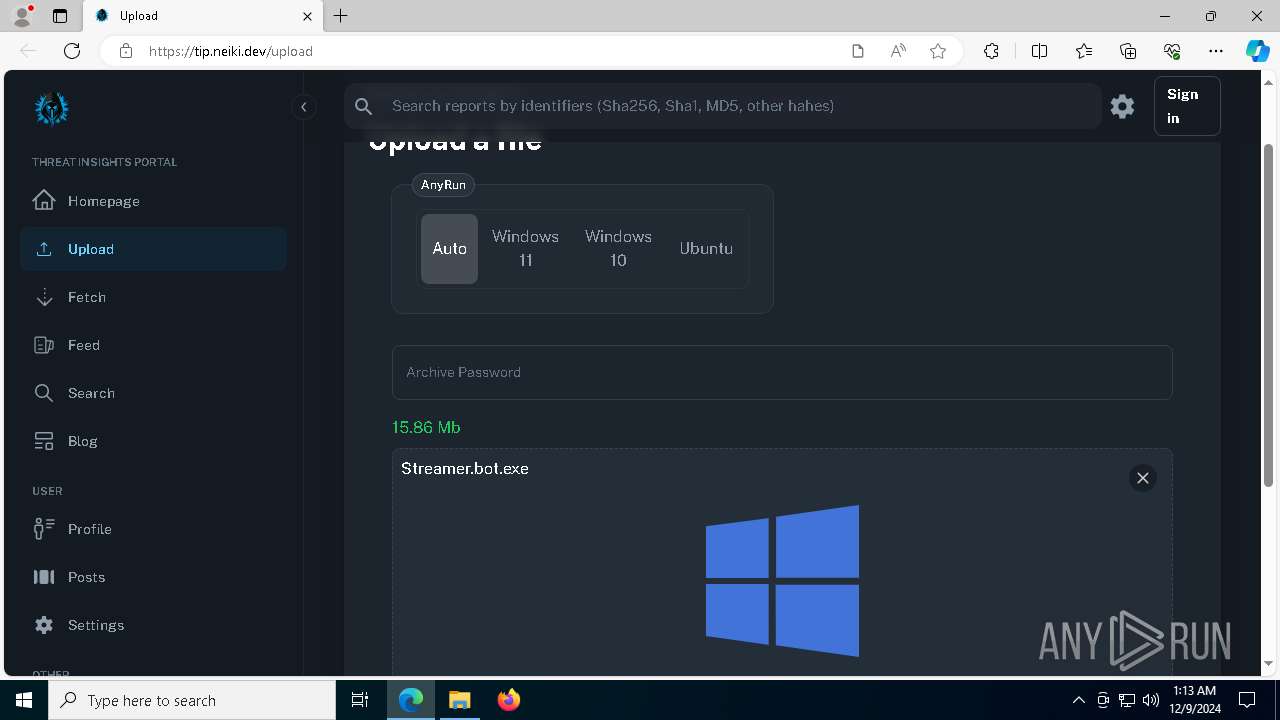Add this page to favorites star
This screenshot has height=720, width=1280.
(938, 51)
